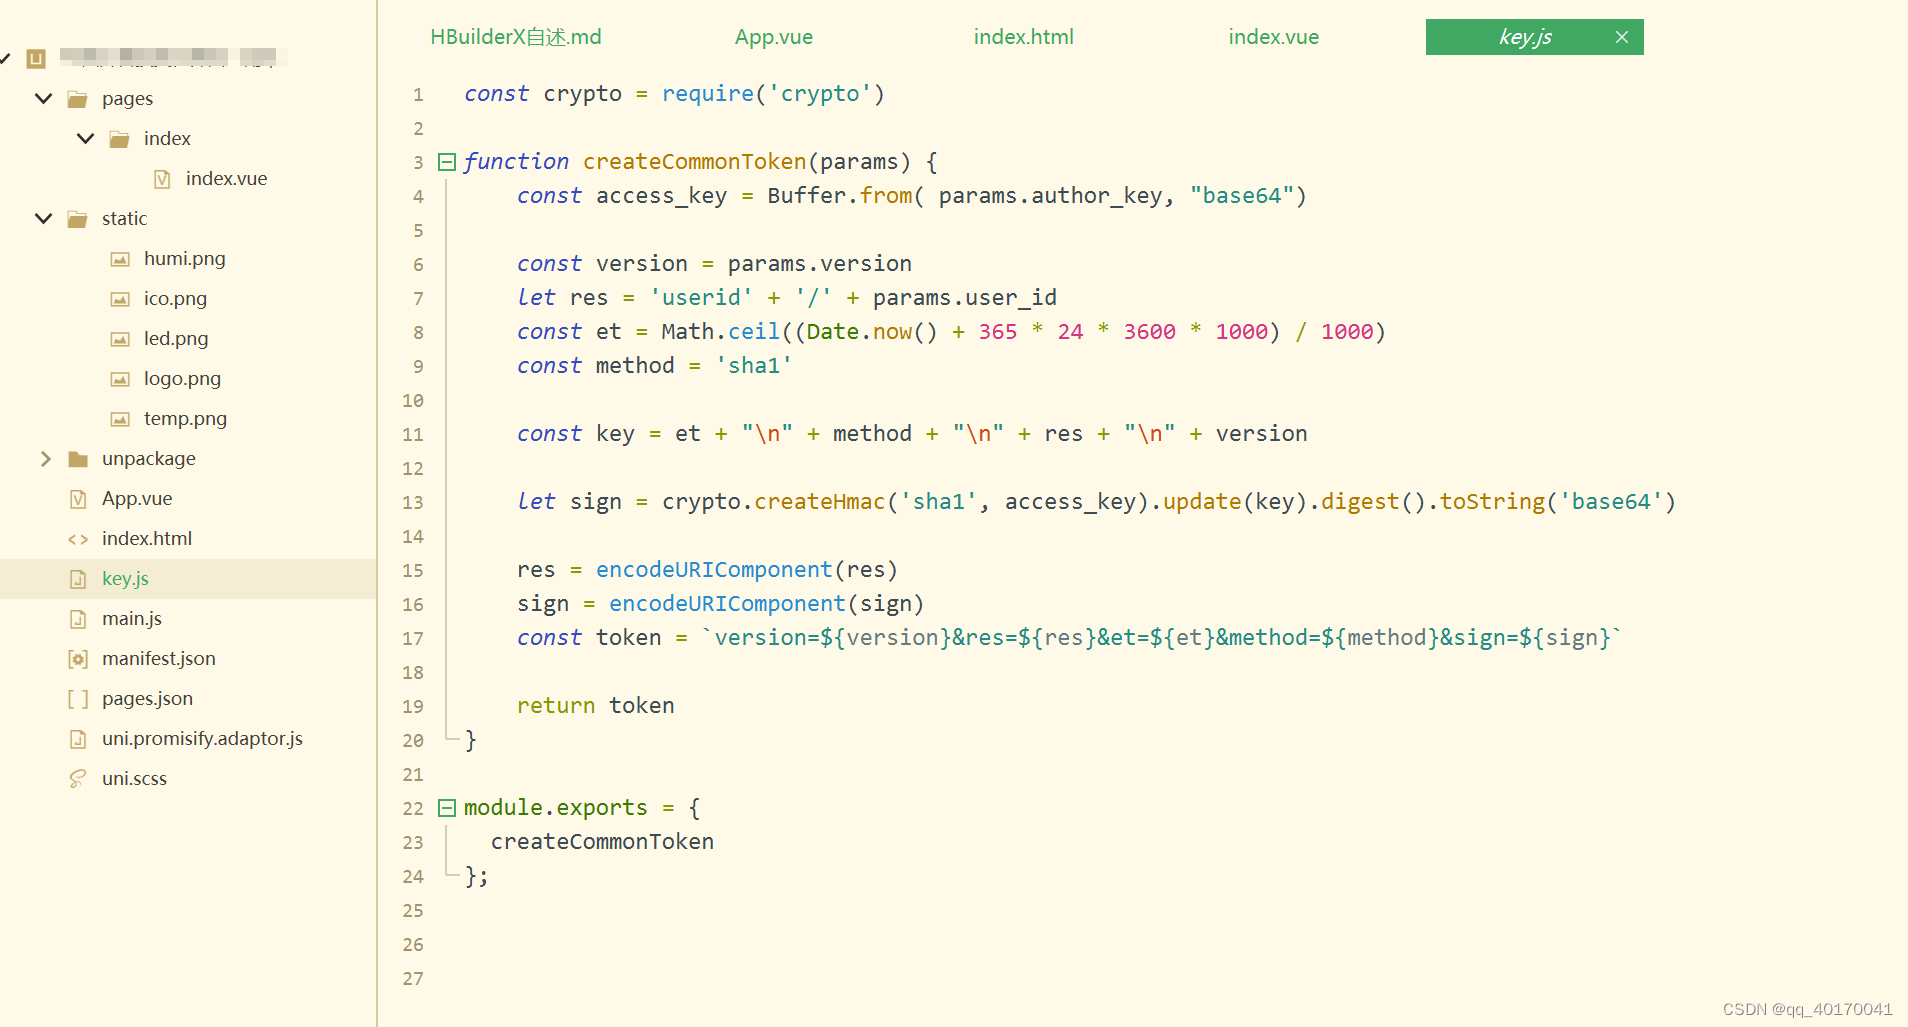Fold the createCommonToken function block

coord(447,162)
